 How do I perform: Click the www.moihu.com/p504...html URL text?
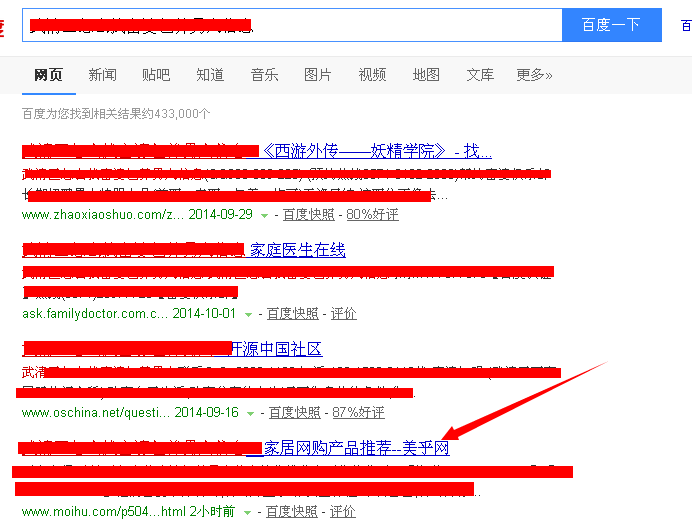click(x=104, y=511)
